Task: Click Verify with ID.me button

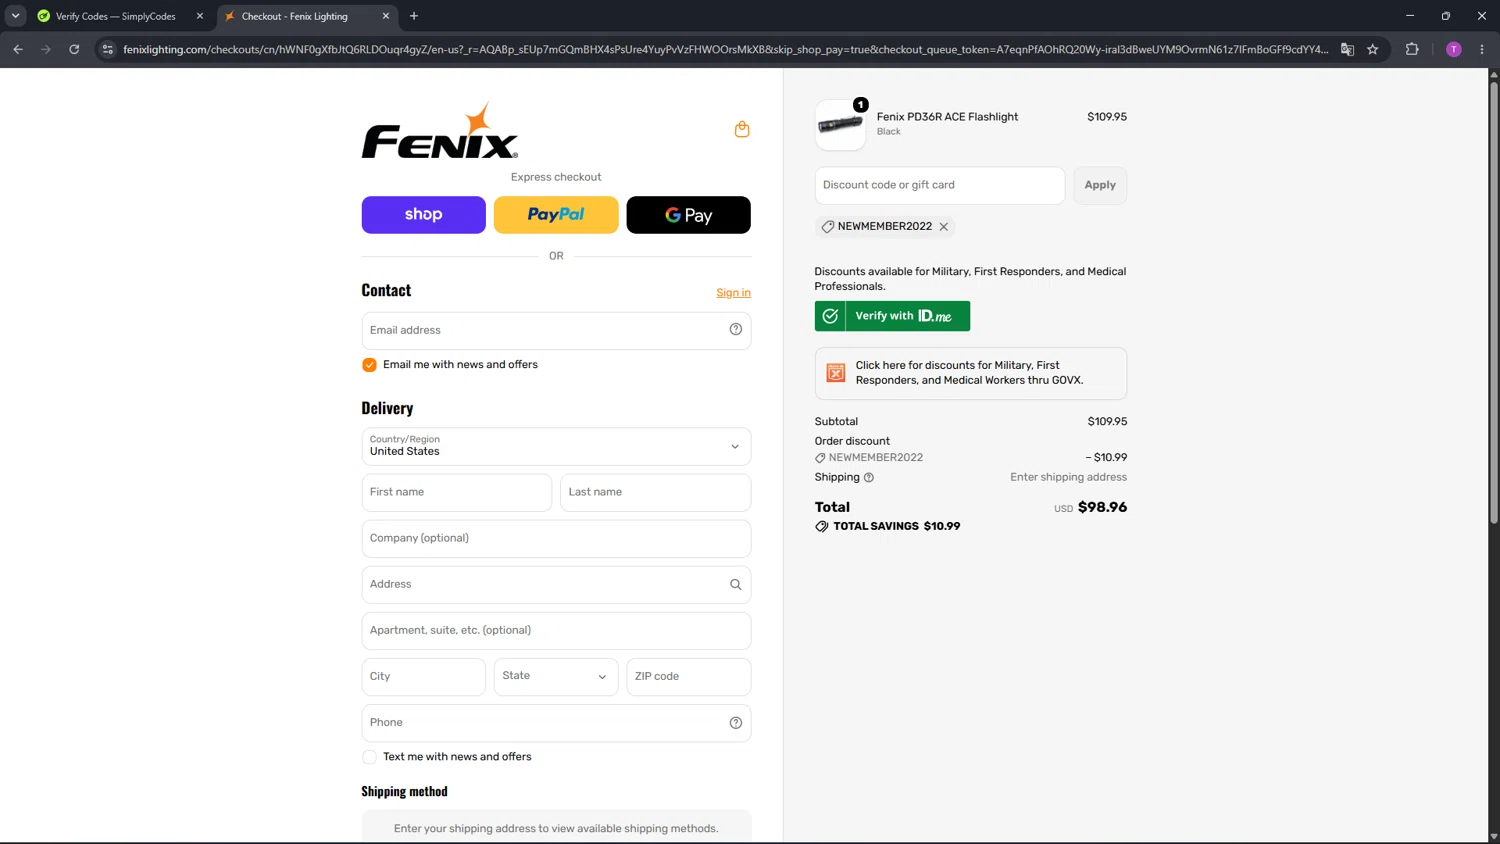Action: [x=892, y=316]
